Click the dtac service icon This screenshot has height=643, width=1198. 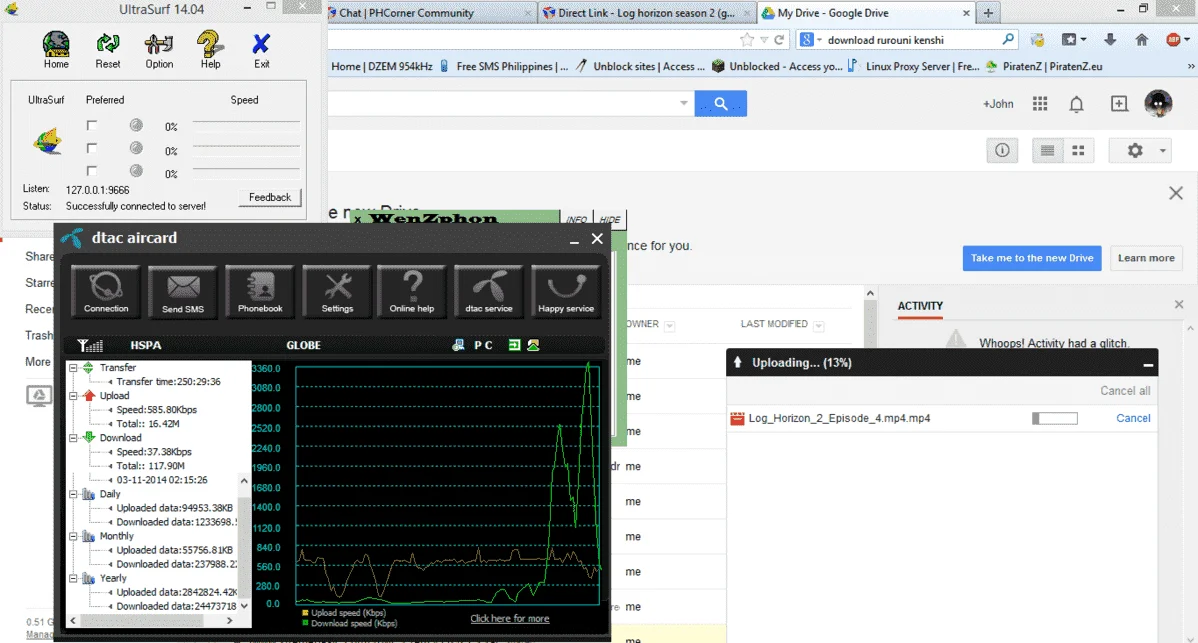[x=489, y=291]
